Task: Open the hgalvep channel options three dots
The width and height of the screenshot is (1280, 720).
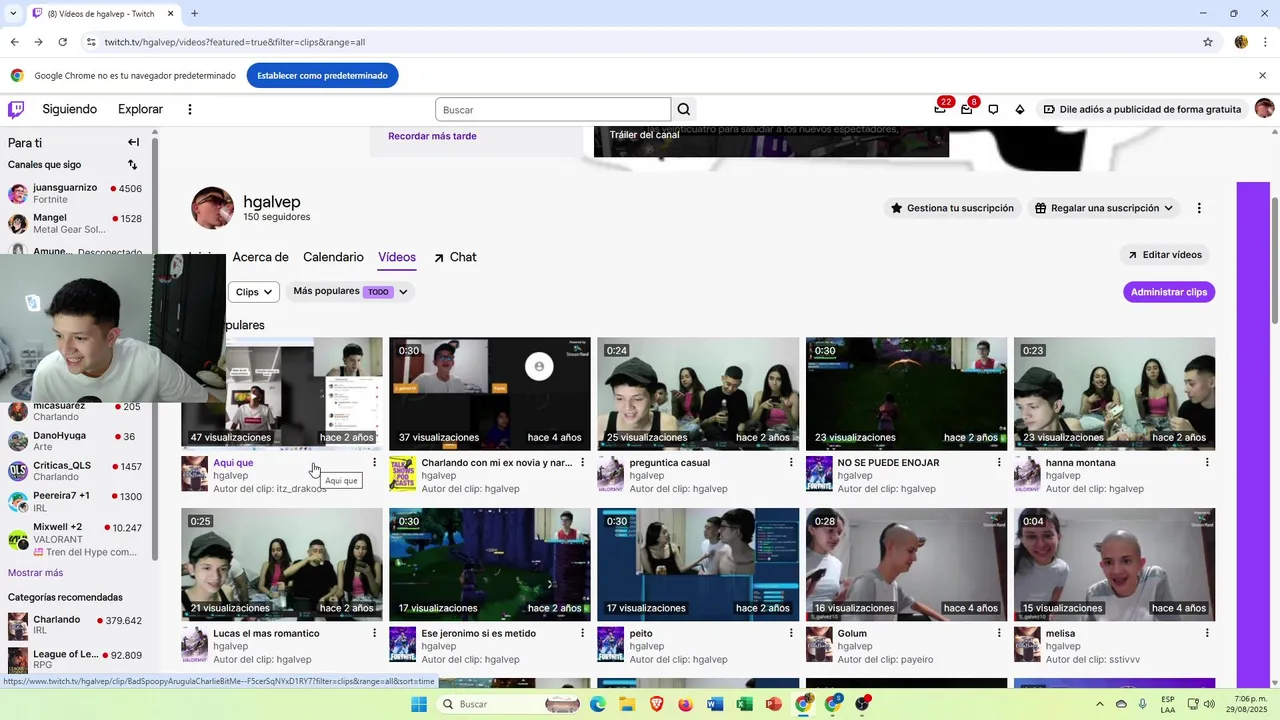Action: 1199,208
